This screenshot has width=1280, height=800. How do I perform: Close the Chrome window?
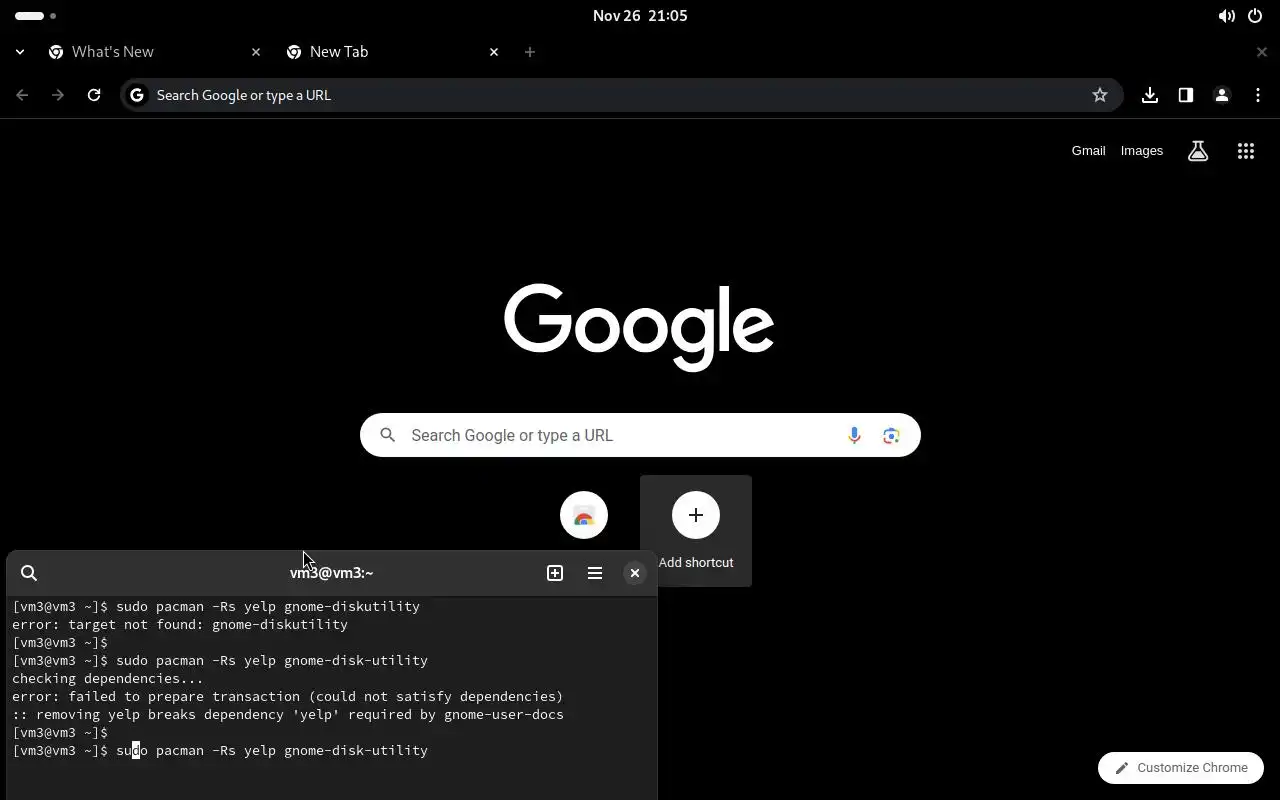pos(1262,52)
